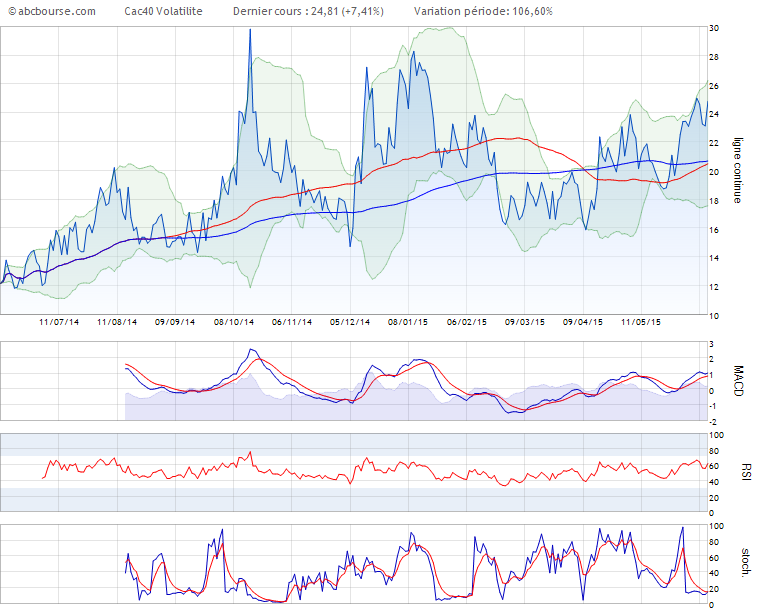Click the 12 value on price axis
The width and height of the screenshot is (760, 610).
(x=714, y=287)
